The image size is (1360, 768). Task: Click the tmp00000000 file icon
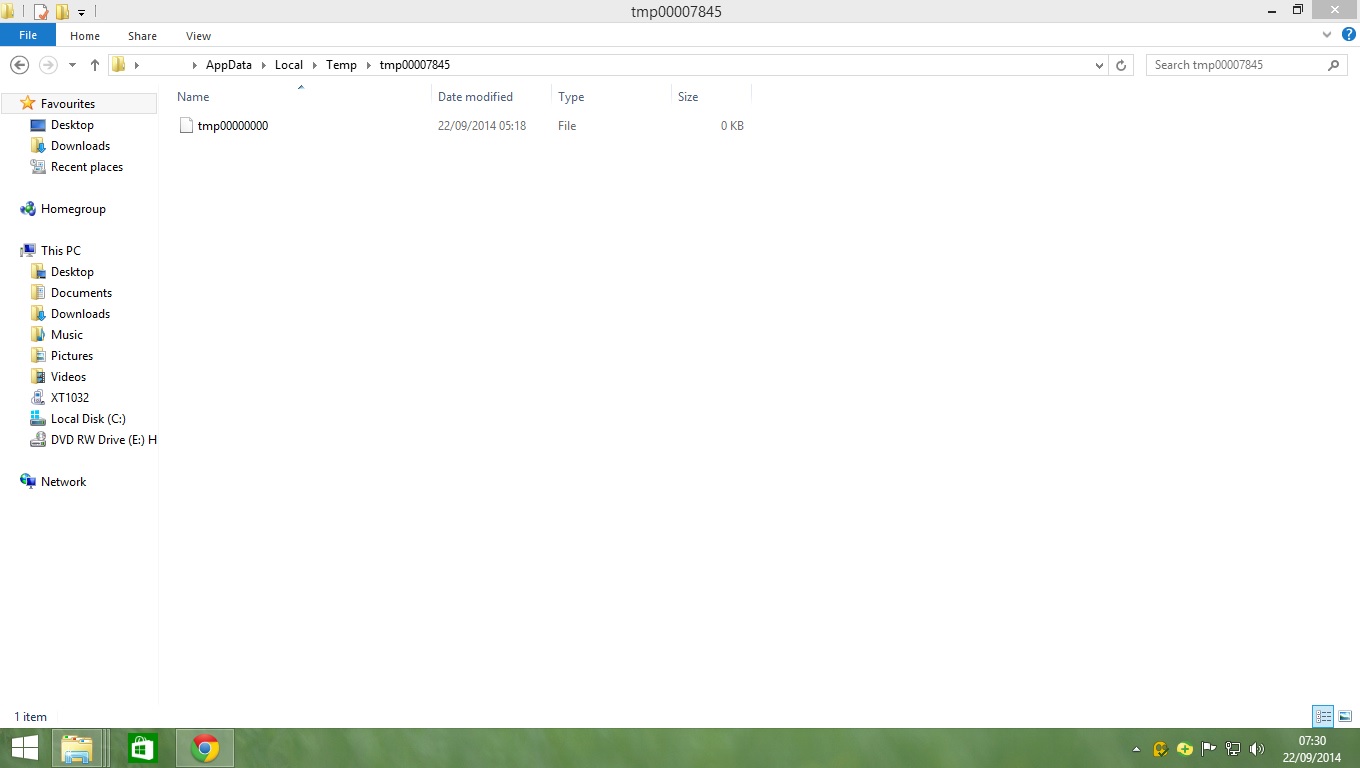point(185,126)
